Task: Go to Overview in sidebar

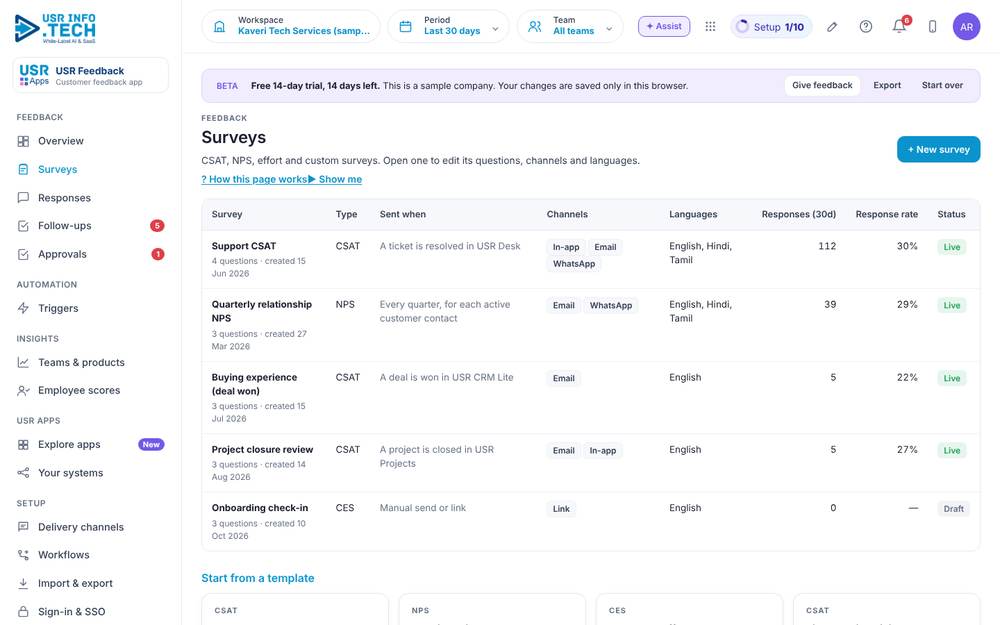Action: coord(91,141)
